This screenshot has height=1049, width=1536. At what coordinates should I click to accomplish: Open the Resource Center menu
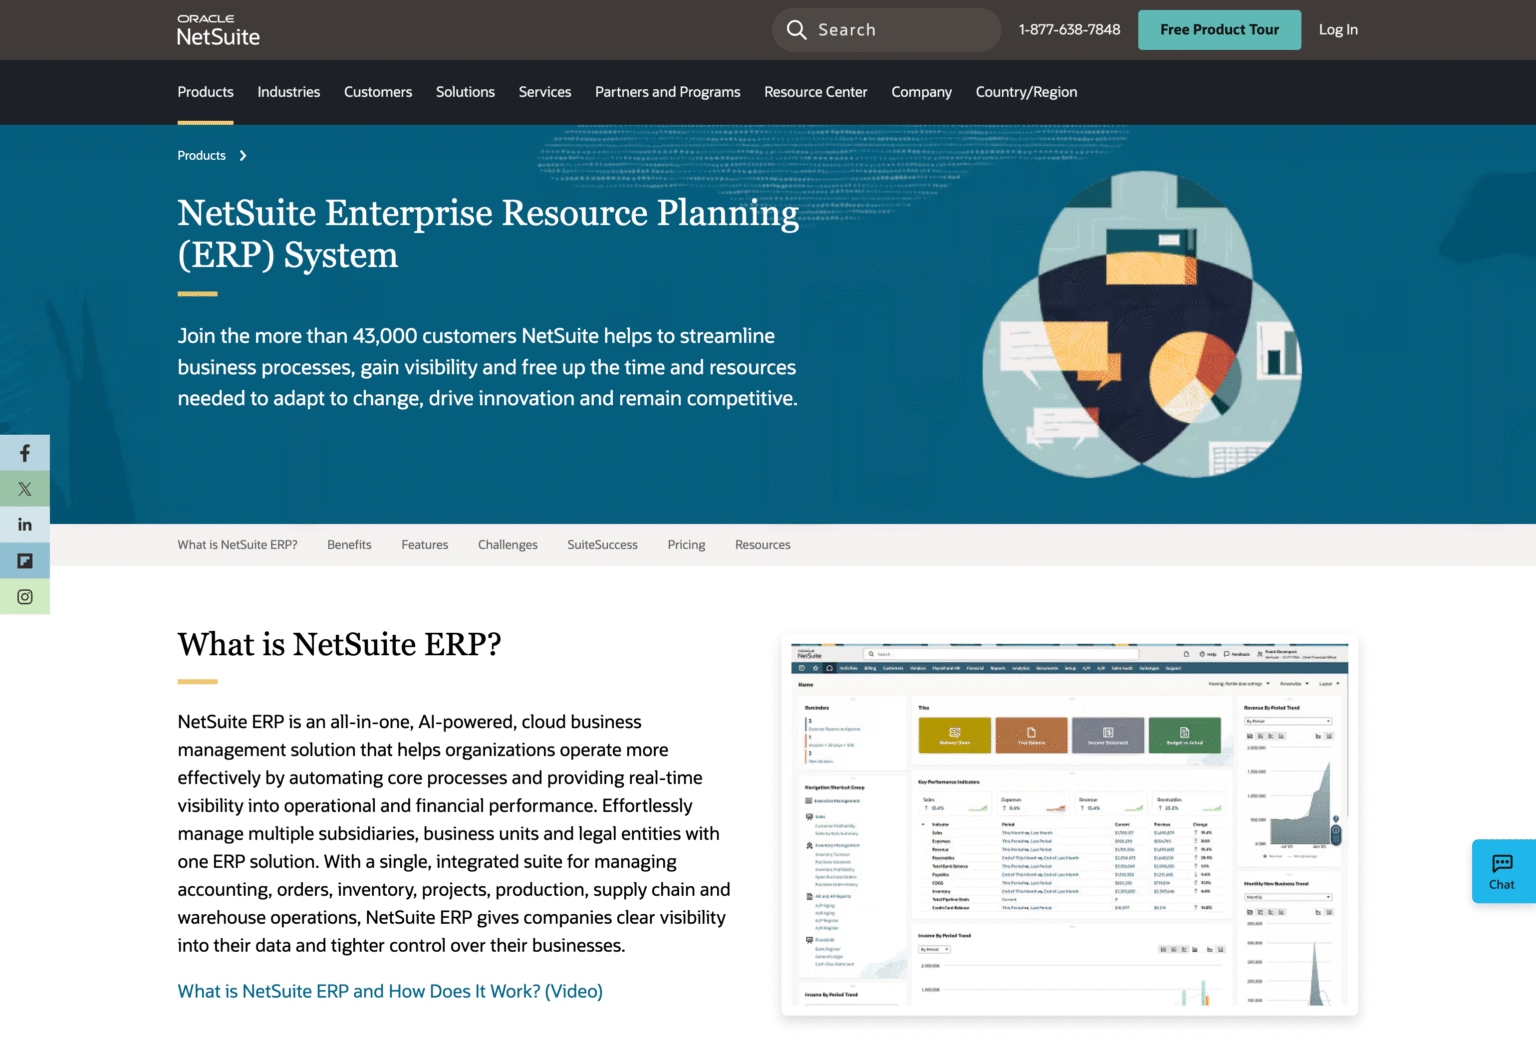(x=816, y=92)
